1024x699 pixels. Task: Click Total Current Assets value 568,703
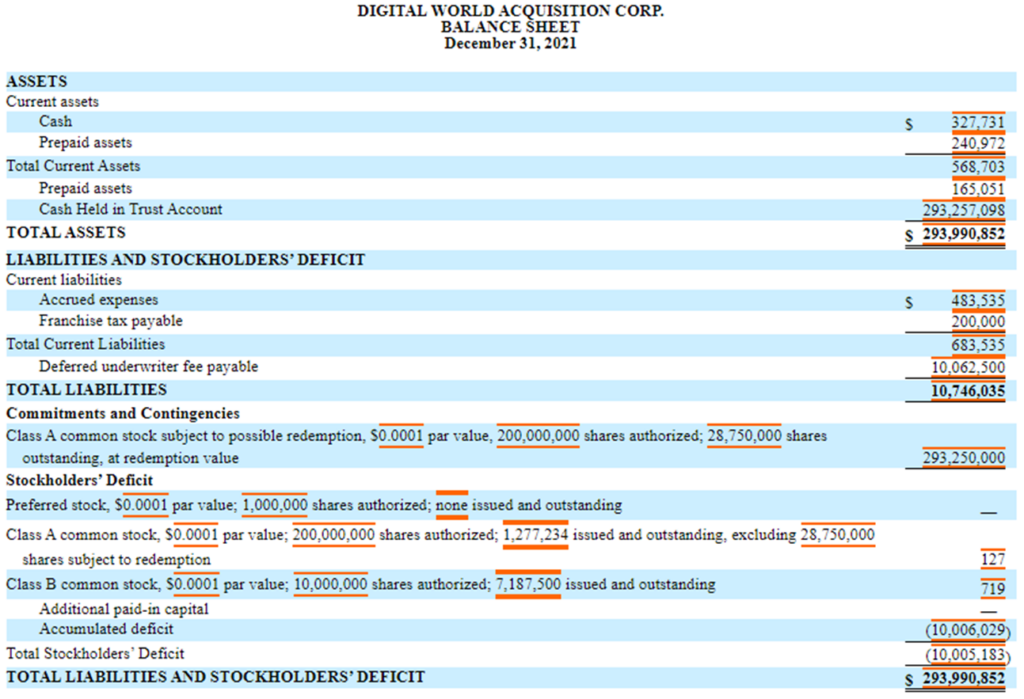pyautogui.click(x=978, y=167)
